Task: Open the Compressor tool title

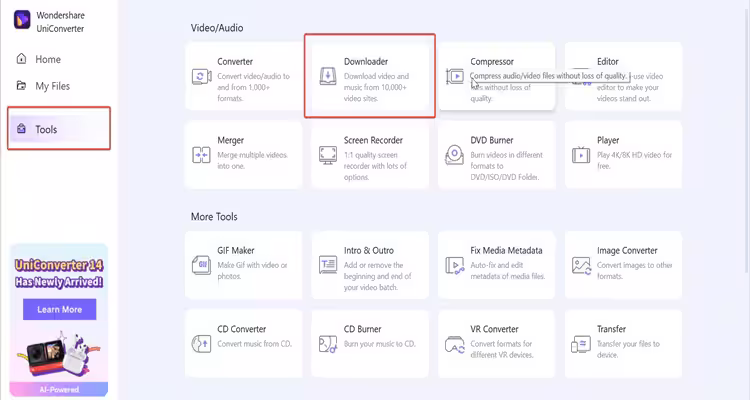Action: pyautogui.click(x=492, y=61)
